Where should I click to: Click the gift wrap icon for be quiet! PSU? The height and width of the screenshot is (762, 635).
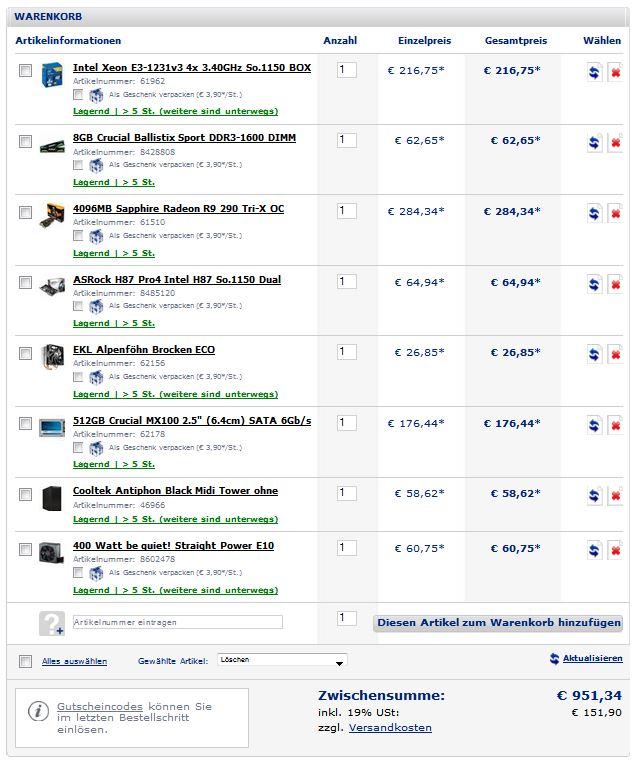click(x=96, y=573)
